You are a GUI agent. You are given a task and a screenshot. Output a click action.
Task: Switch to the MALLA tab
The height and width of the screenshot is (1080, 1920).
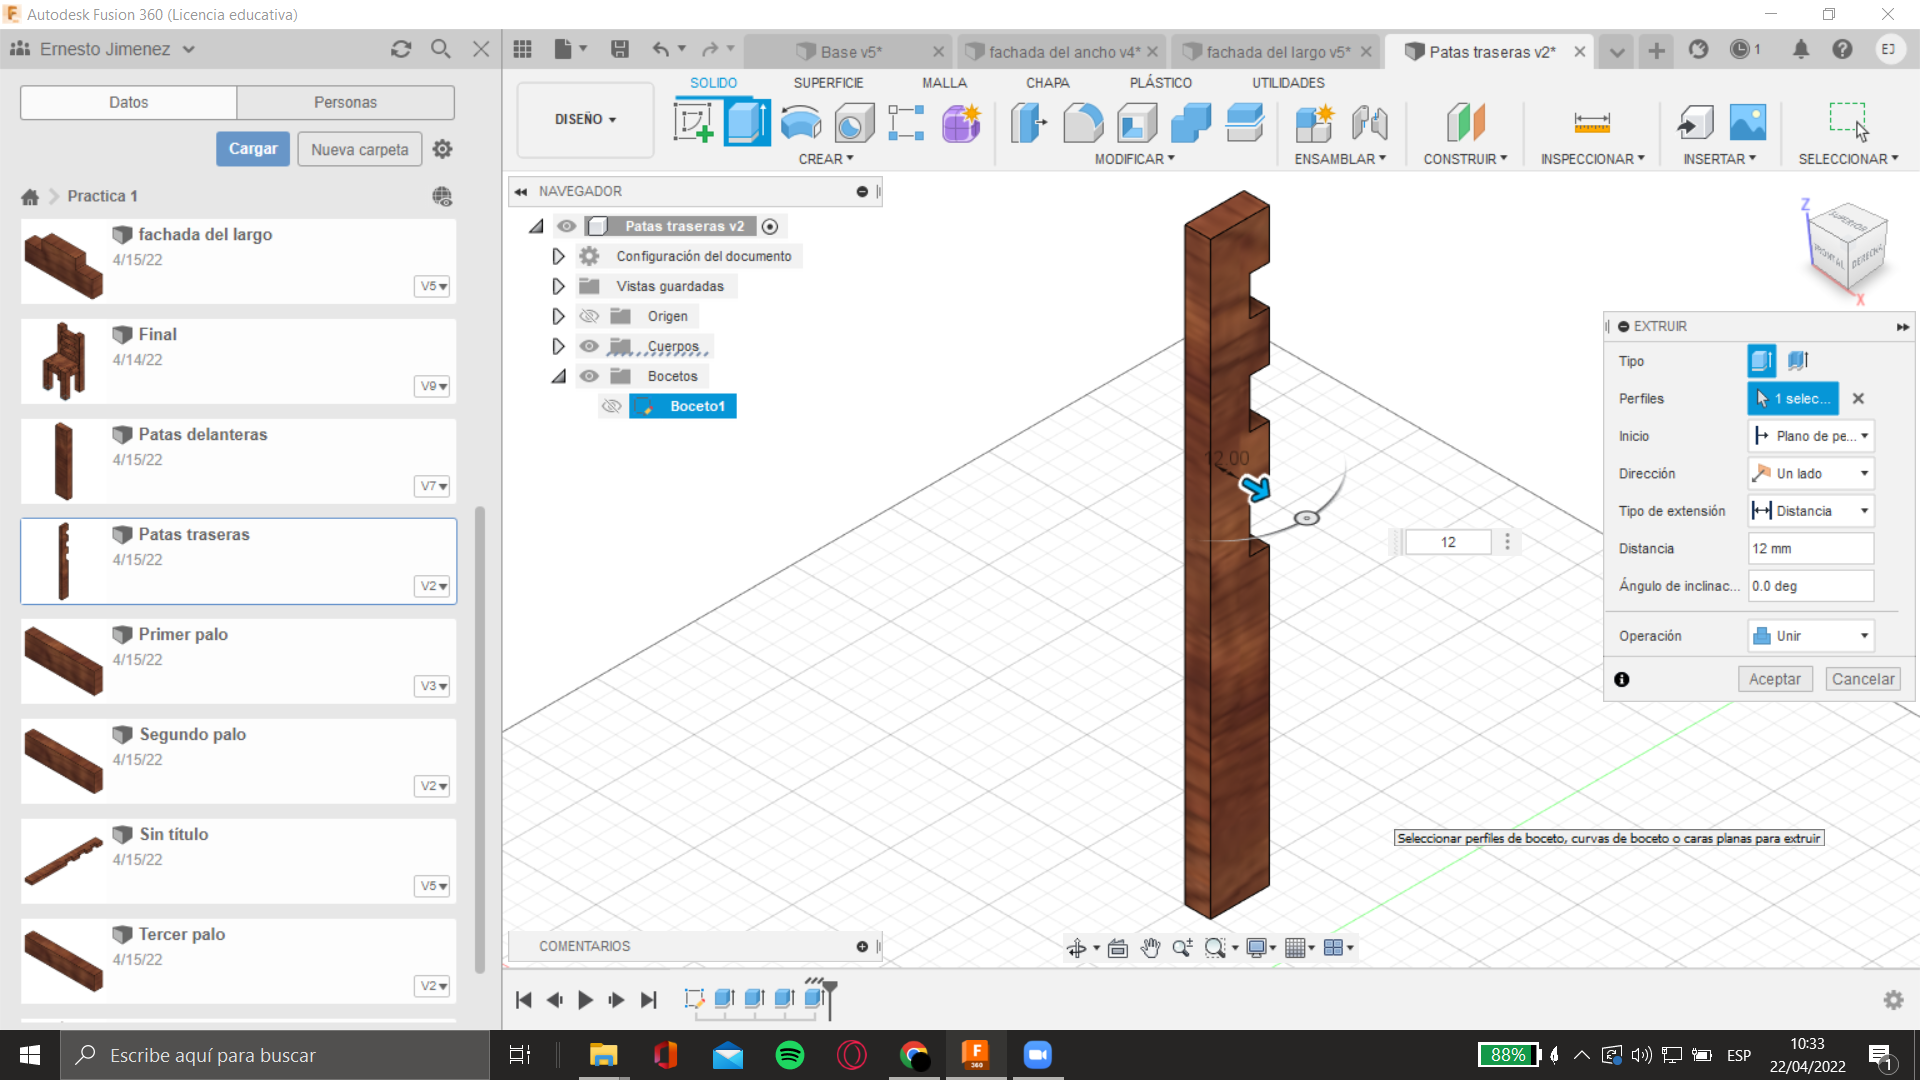(944, 83)
